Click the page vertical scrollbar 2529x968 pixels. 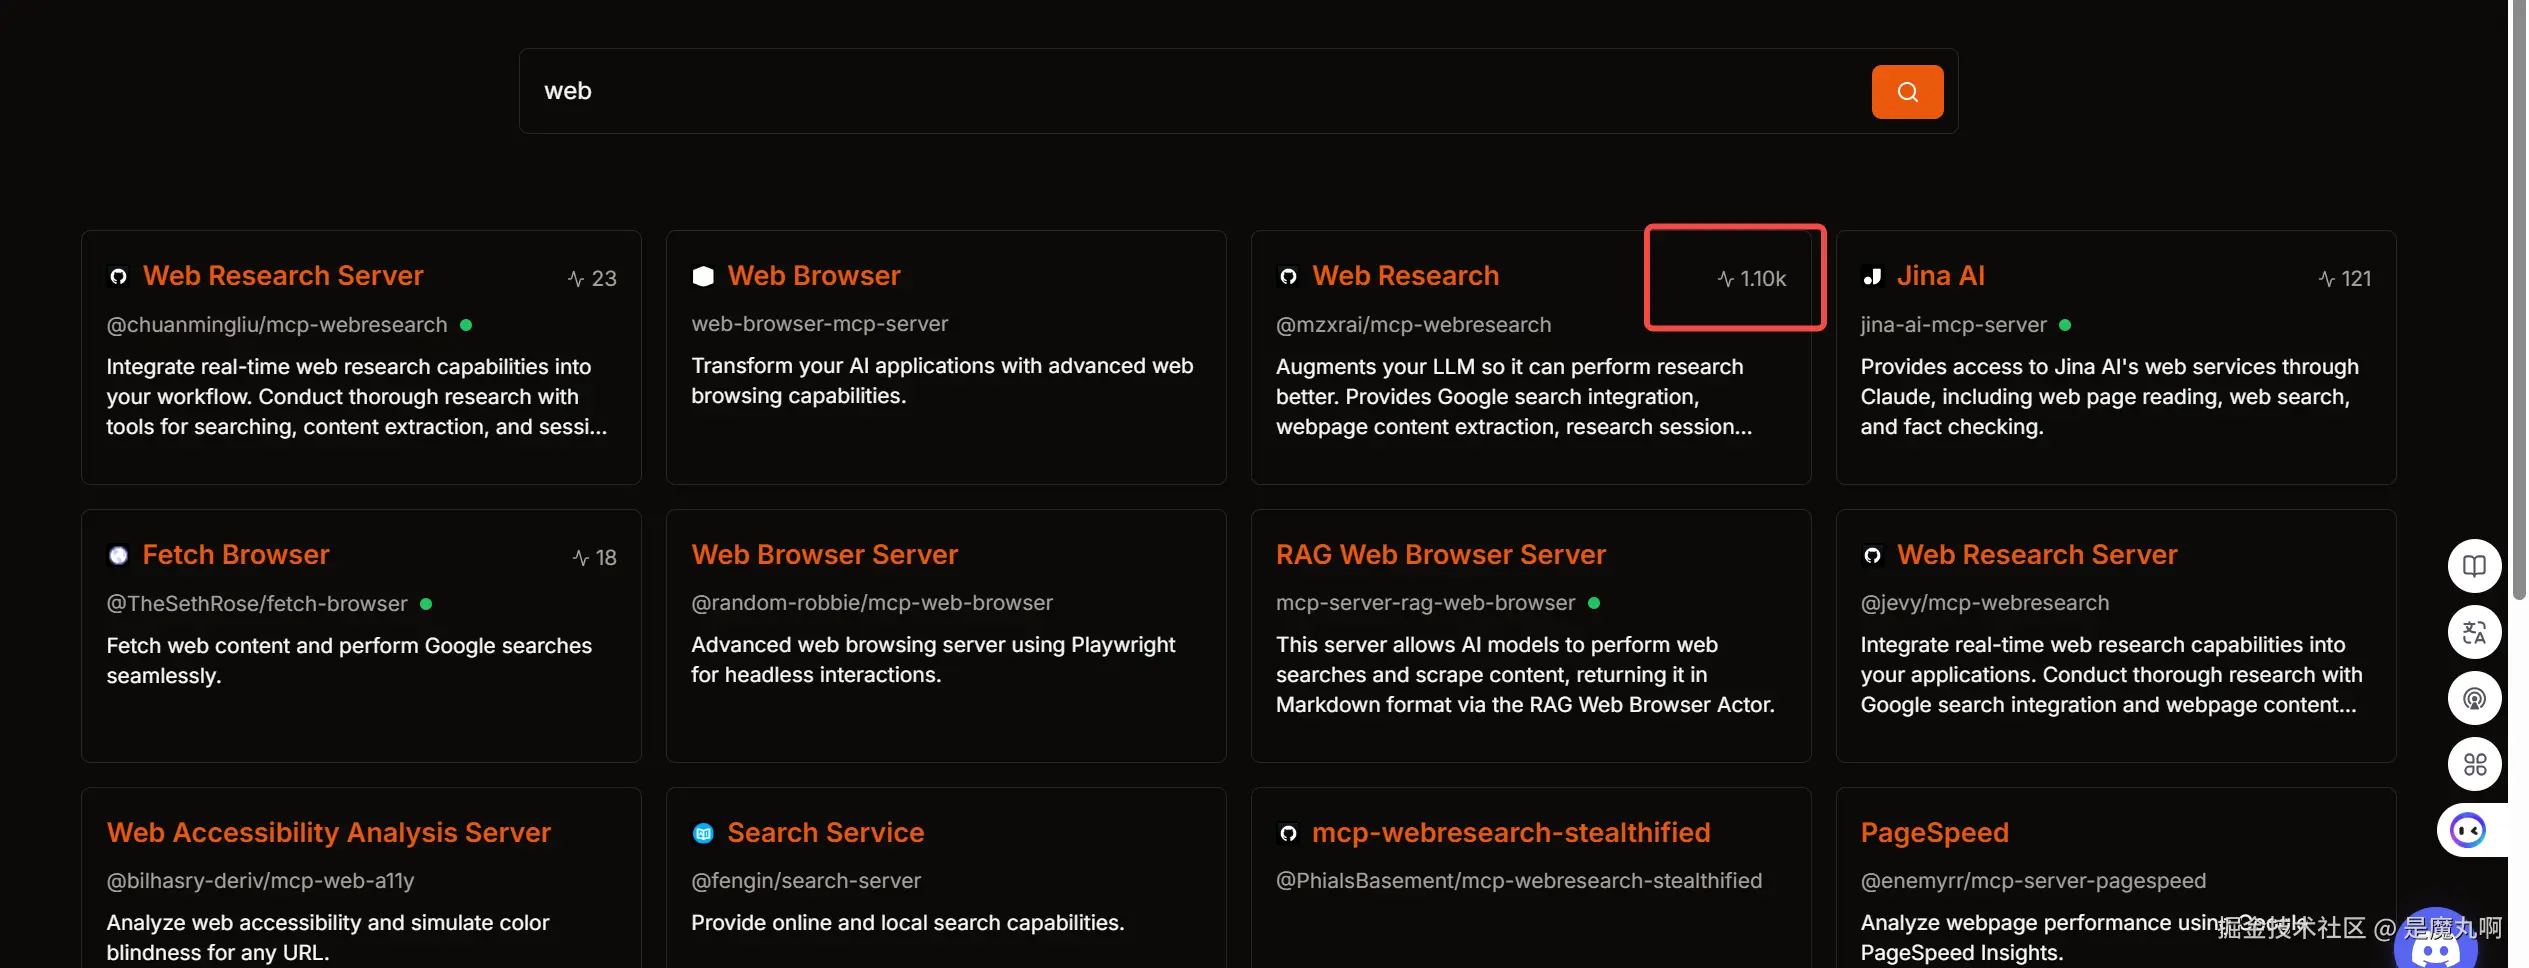(x=2517, y=300)
